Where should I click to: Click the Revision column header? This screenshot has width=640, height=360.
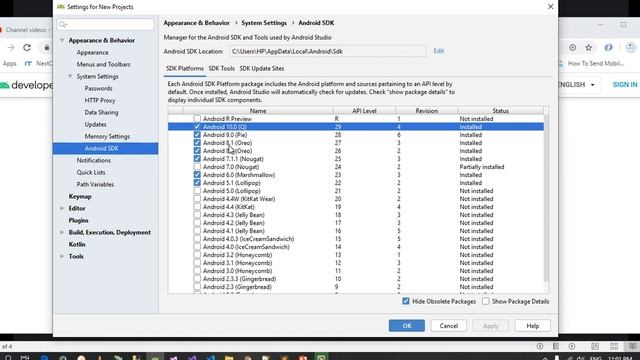(427, 111)
